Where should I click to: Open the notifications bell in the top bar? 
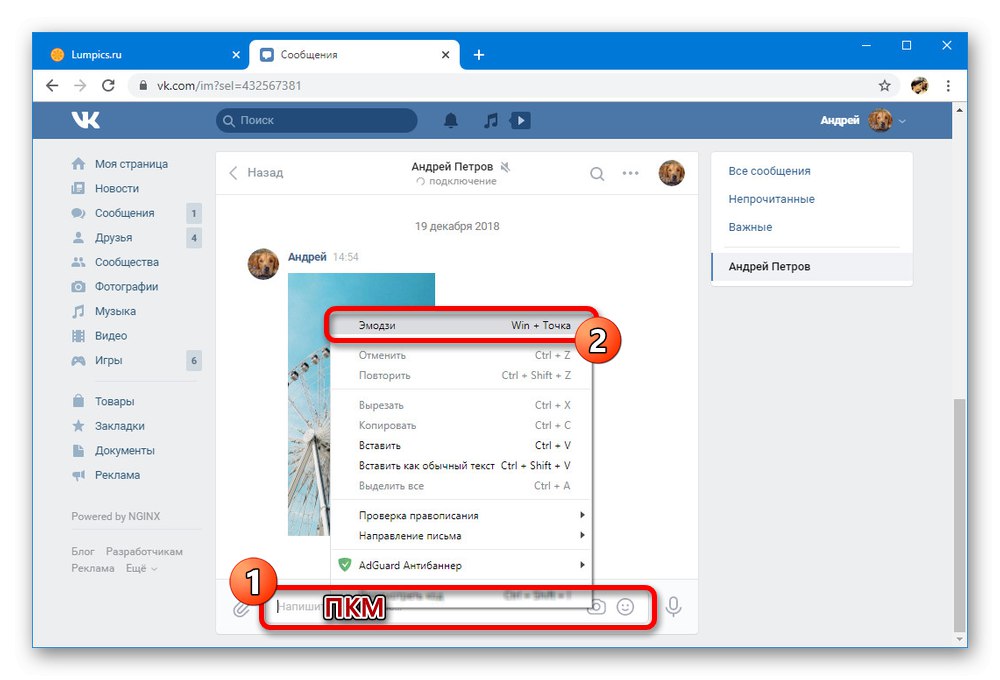tap(450, 120)
